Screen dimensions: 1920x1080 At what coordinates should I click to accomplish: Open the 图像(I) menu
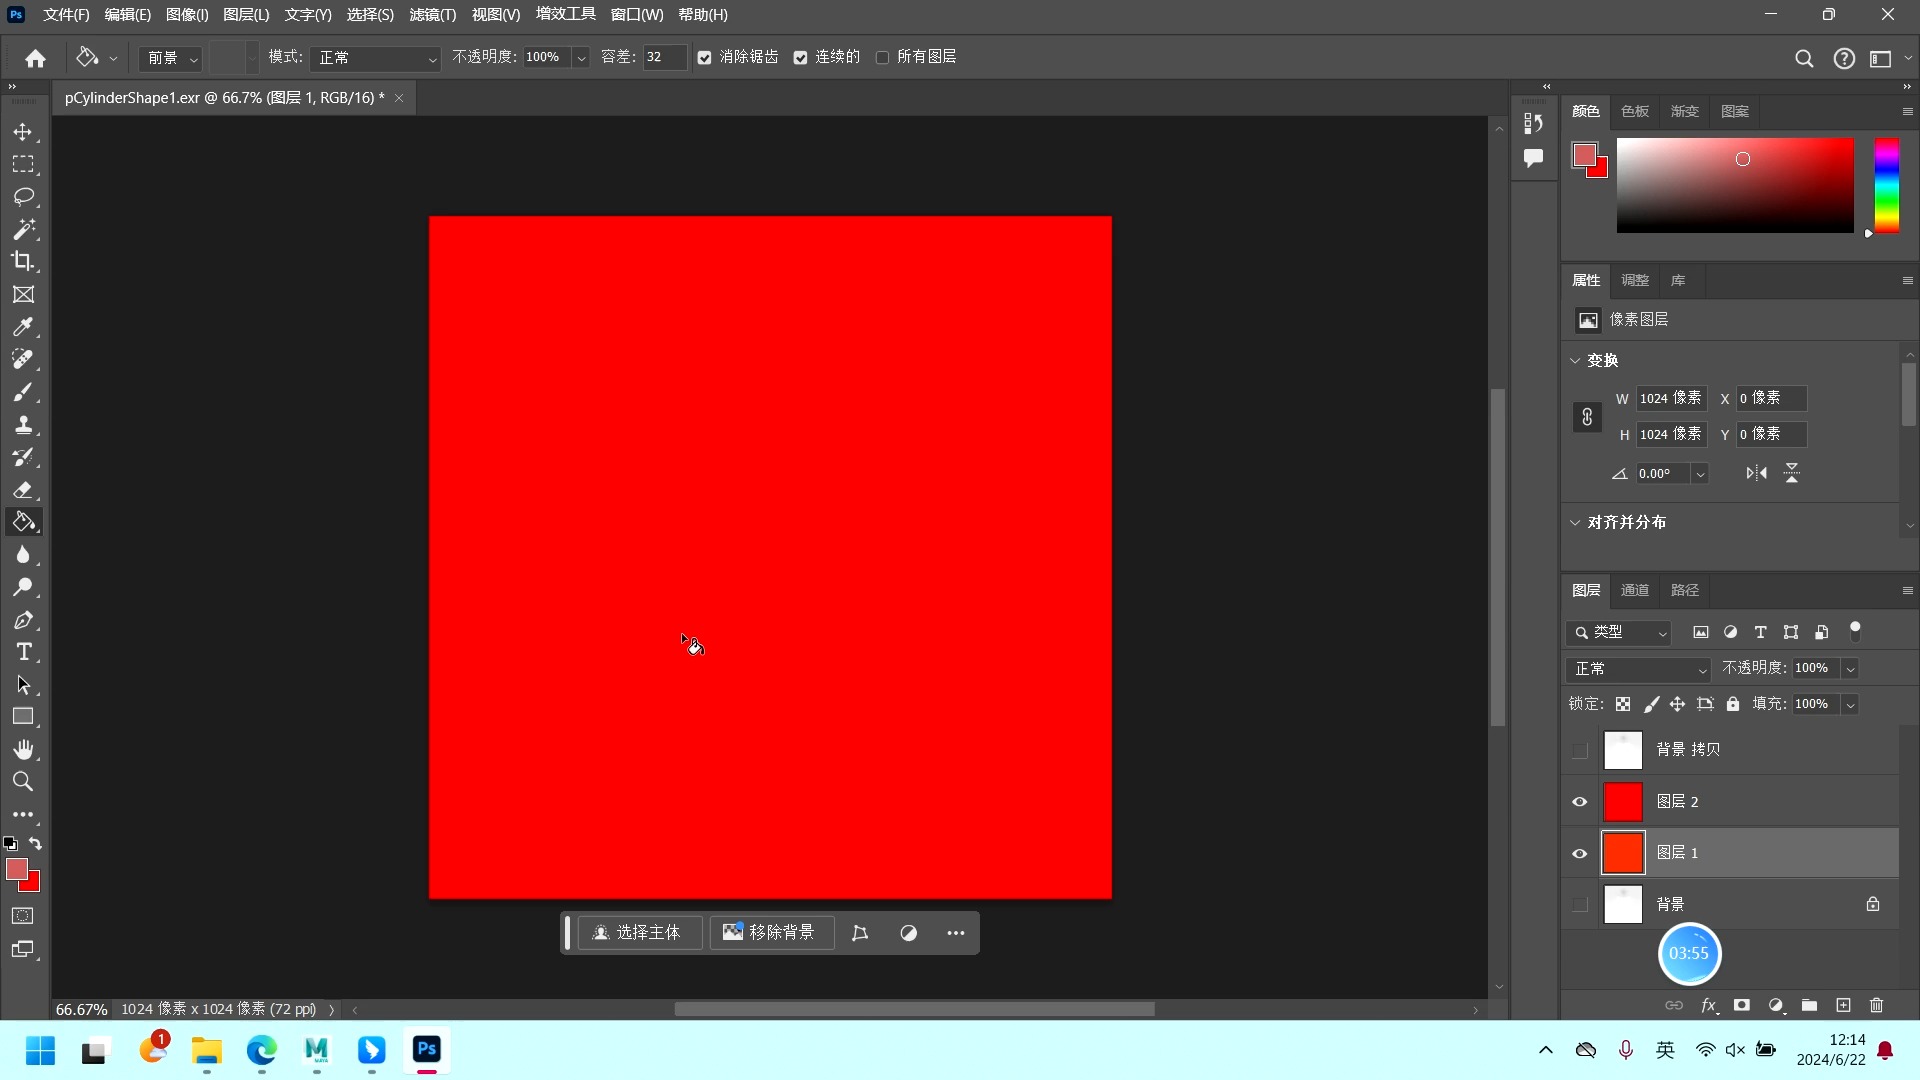click(187, 15)
